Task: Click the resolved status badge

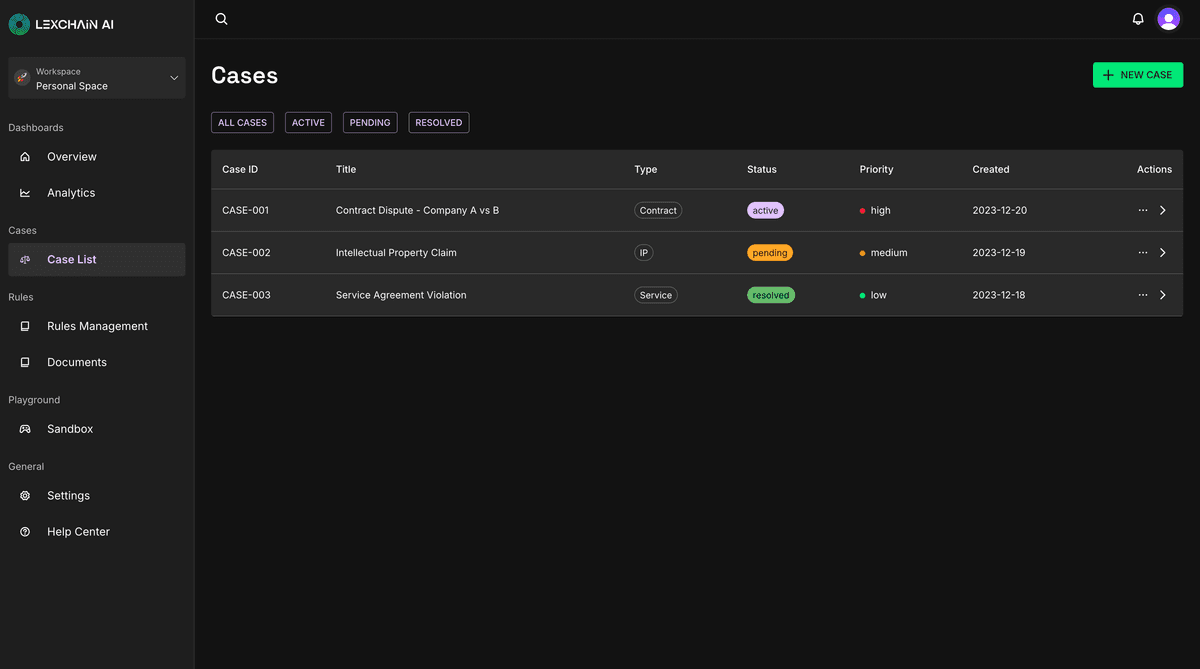Action: tap(771, 295)
